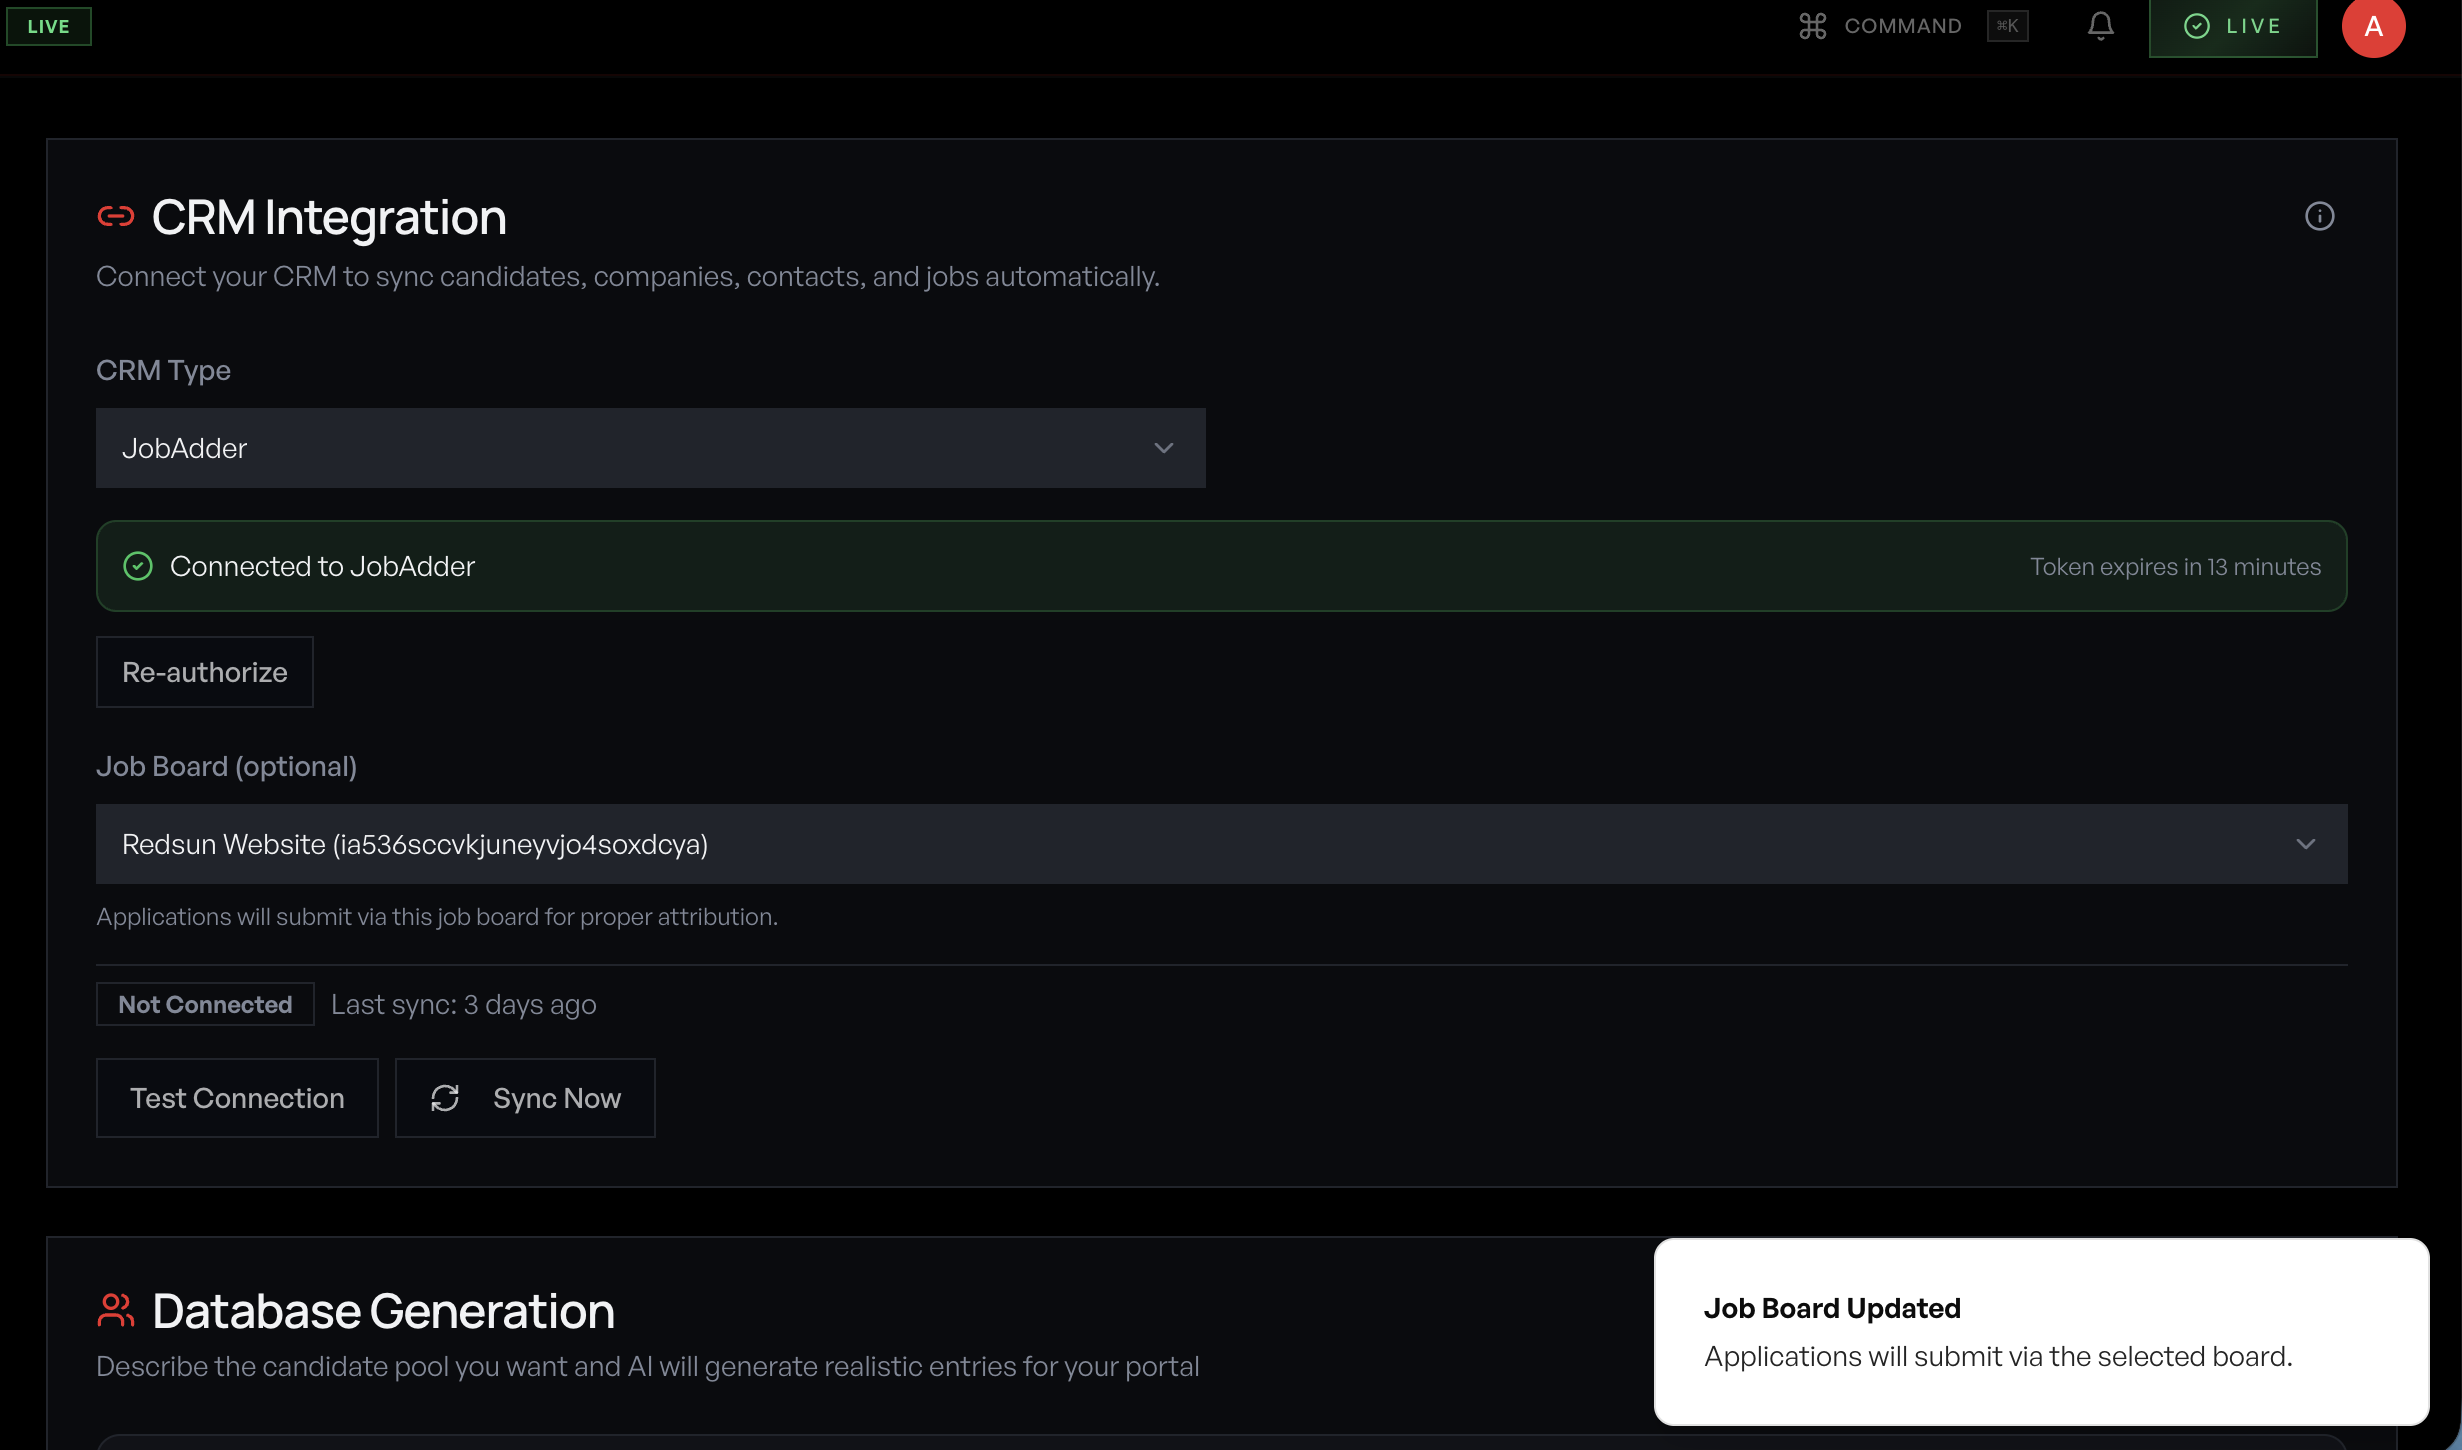Click the people icon beside Database Generation
Image resolution: width=2462 pixels, height=1450 pixels.
(x=115, y=1310)
